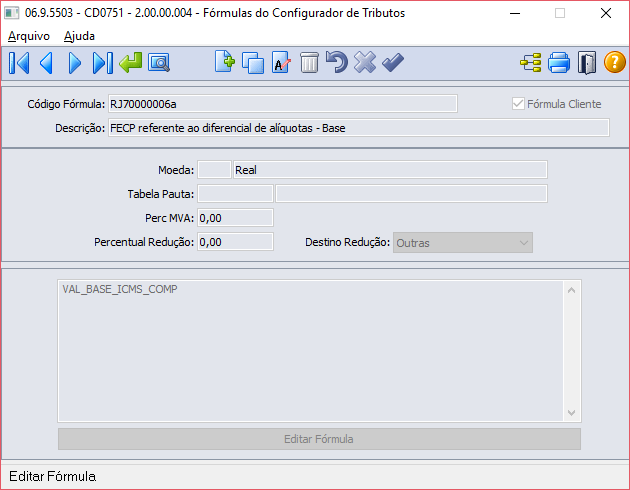Click the Editar Fórmula button
630x490 pixels.
[x=319, y=439]
